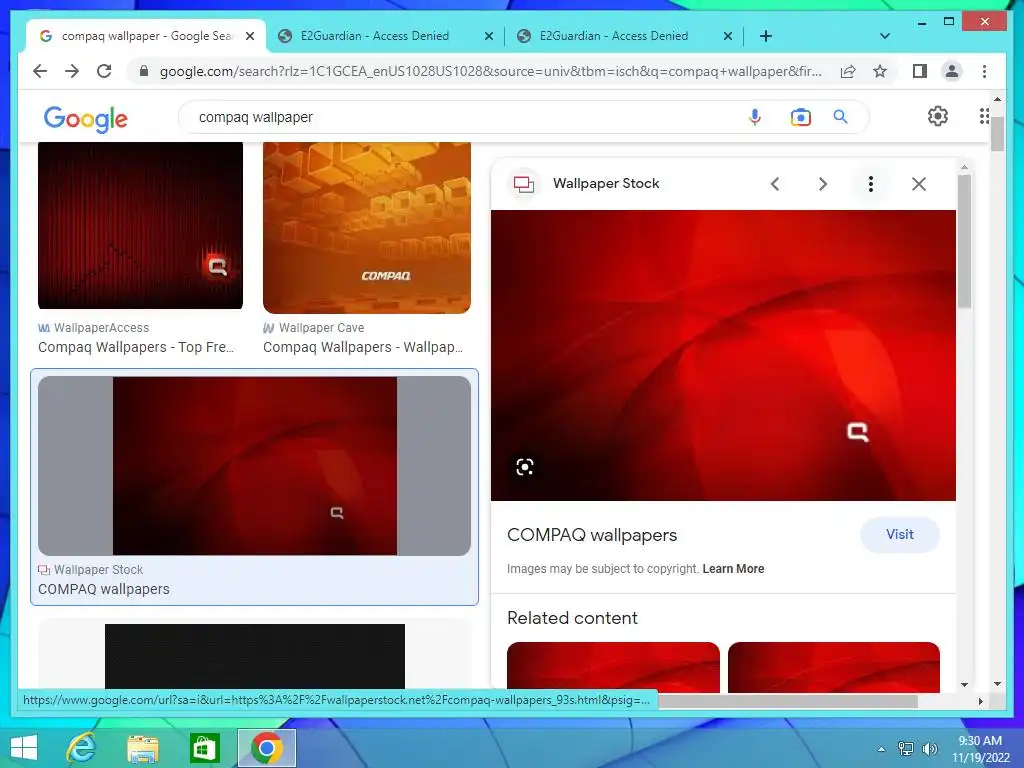Launch Internet Explorer from taskbar
1024x768 pixels.
click(82, 748)
